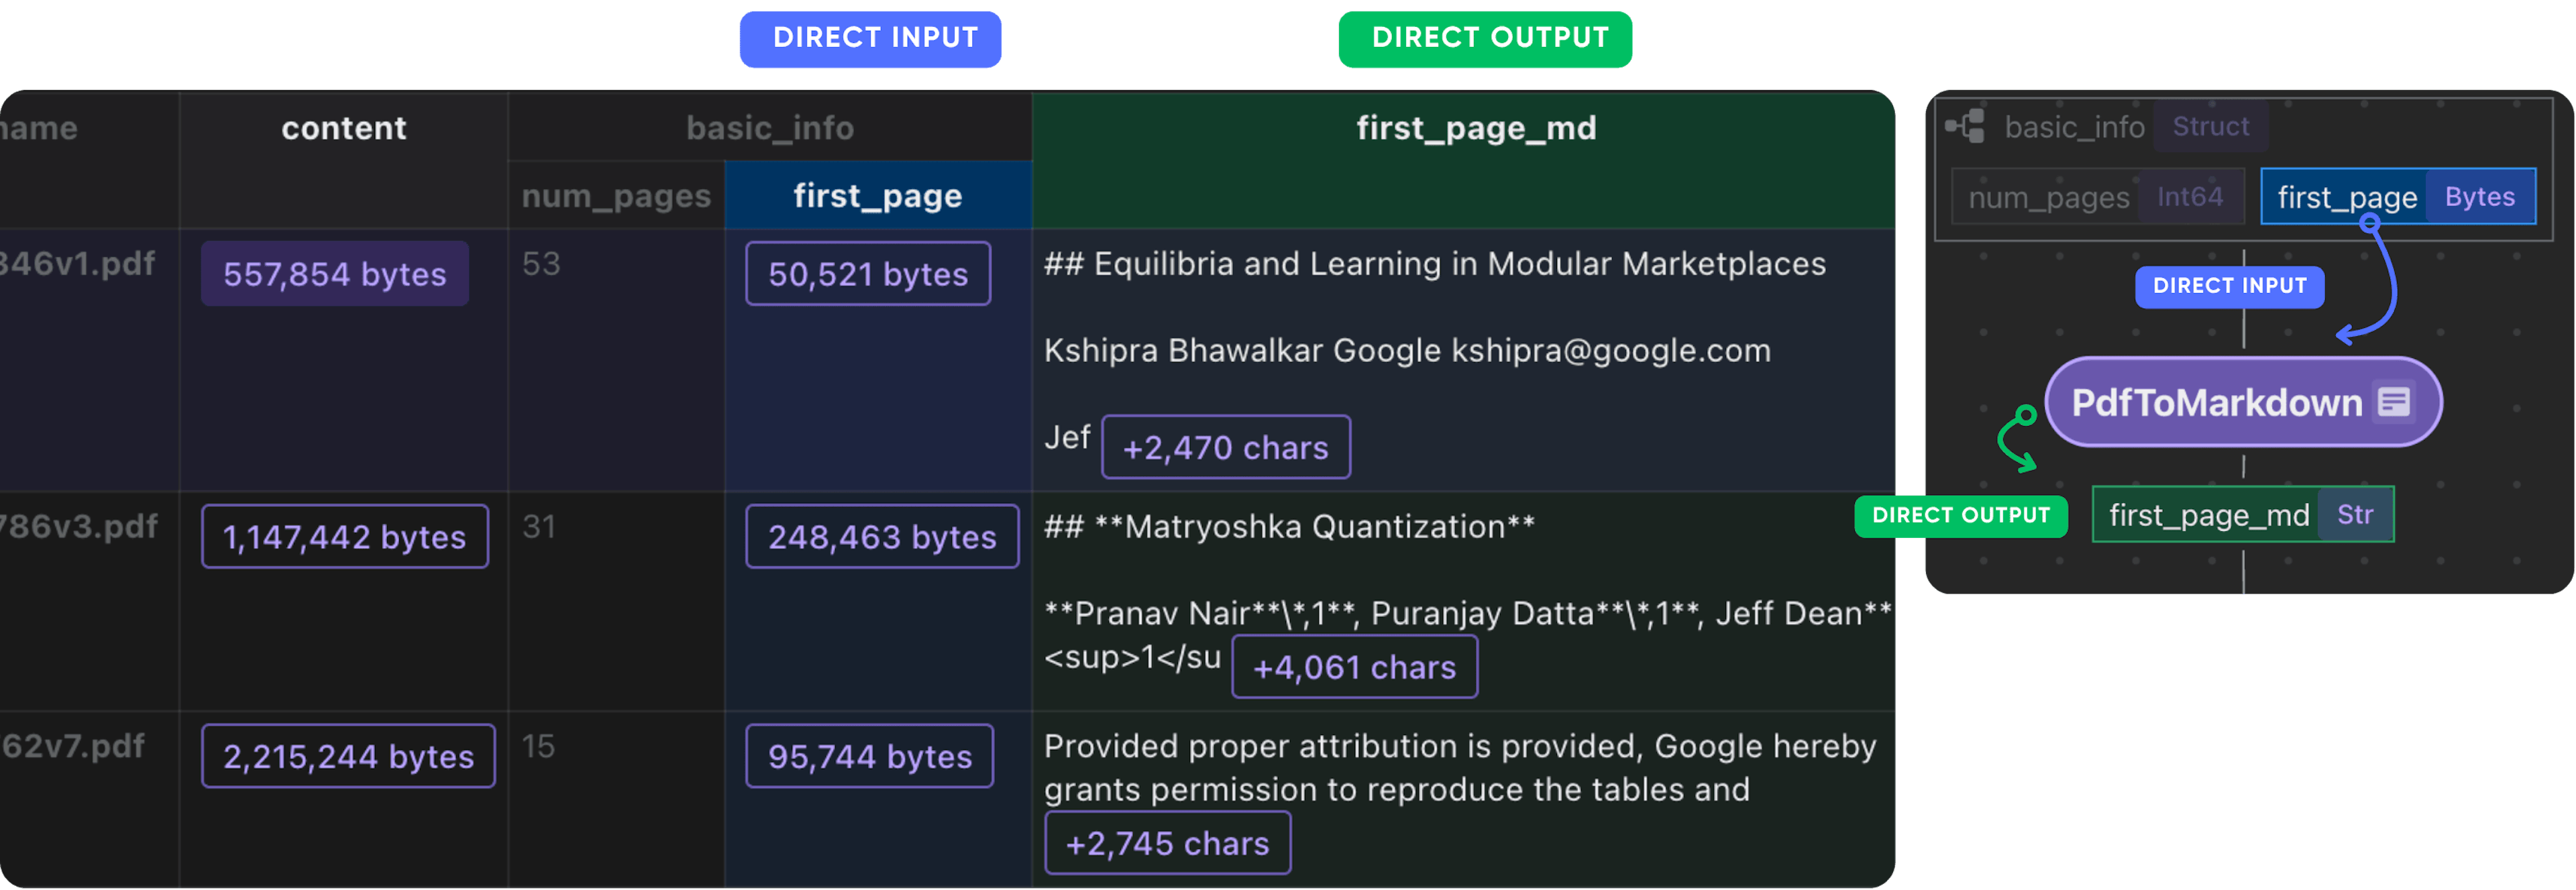Viewport: 2576px width, 890px height.
Task: Expand the +2,470 chars truncated text
Action: [x=1226, y=447]
